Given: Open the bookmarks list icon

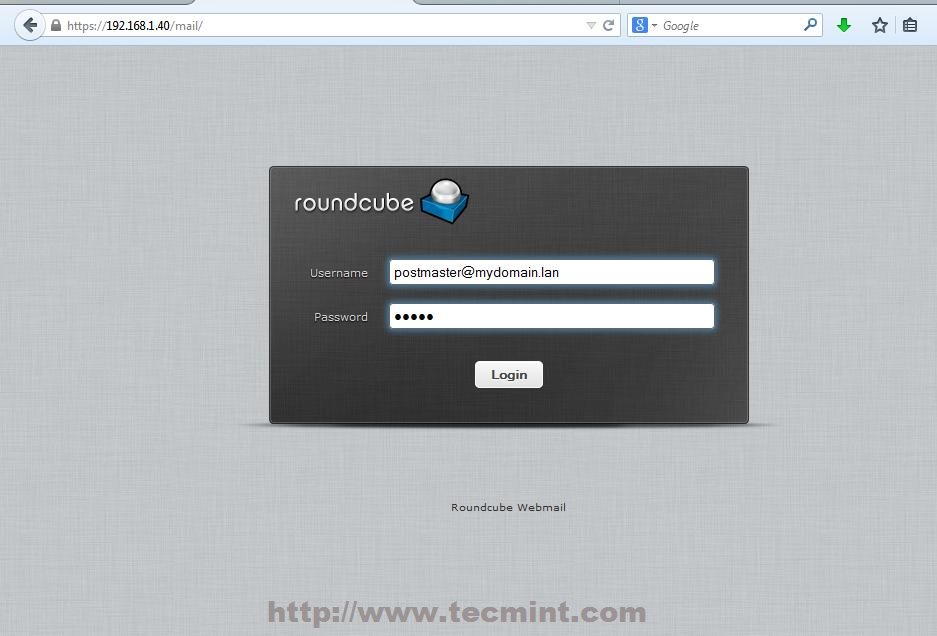Looking at the screenshot, I should click(911, 24).
